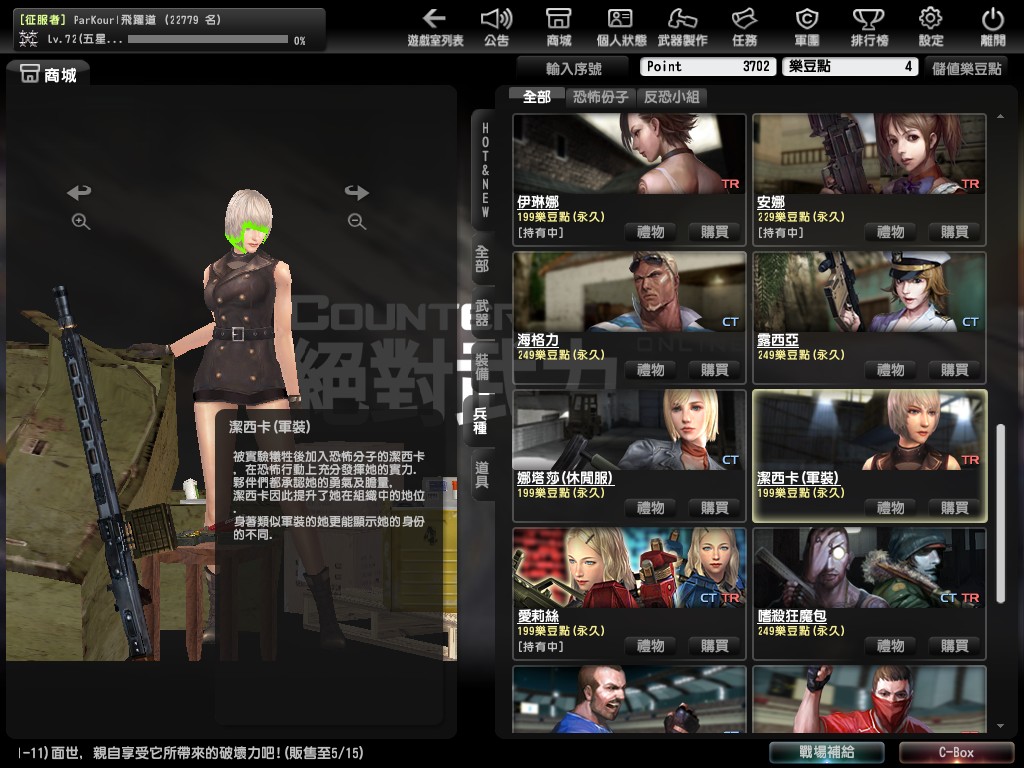Viewport: 1024px width, 768px height.
Task: Click the exit (離開) power icon
Action: [x=993, y=27]
